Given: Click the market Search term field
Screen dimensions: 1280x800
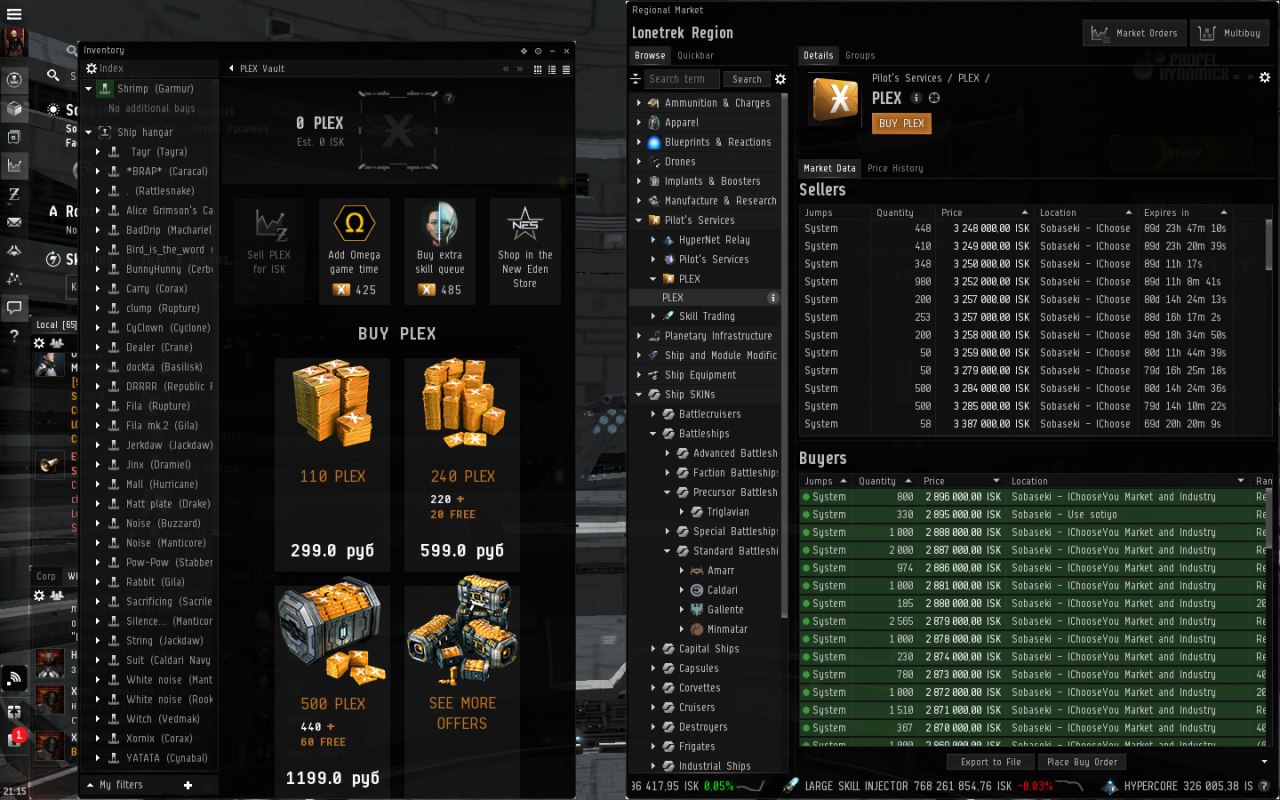Looking at the screenshot, I should pos(681,79).
